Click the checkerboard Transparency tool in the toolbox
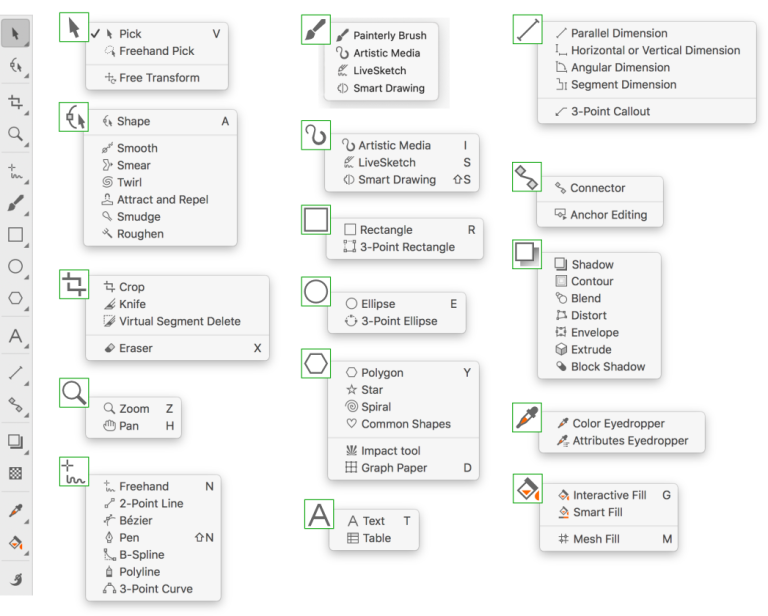This screenshot has height=616, width=768. [16, 473]
